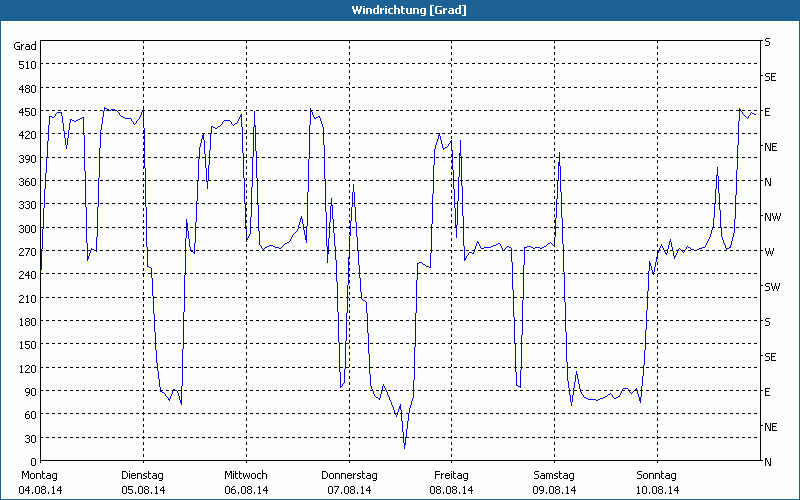
Task: Click the 270 degree axis label
Action: click(x=27, y=252)
